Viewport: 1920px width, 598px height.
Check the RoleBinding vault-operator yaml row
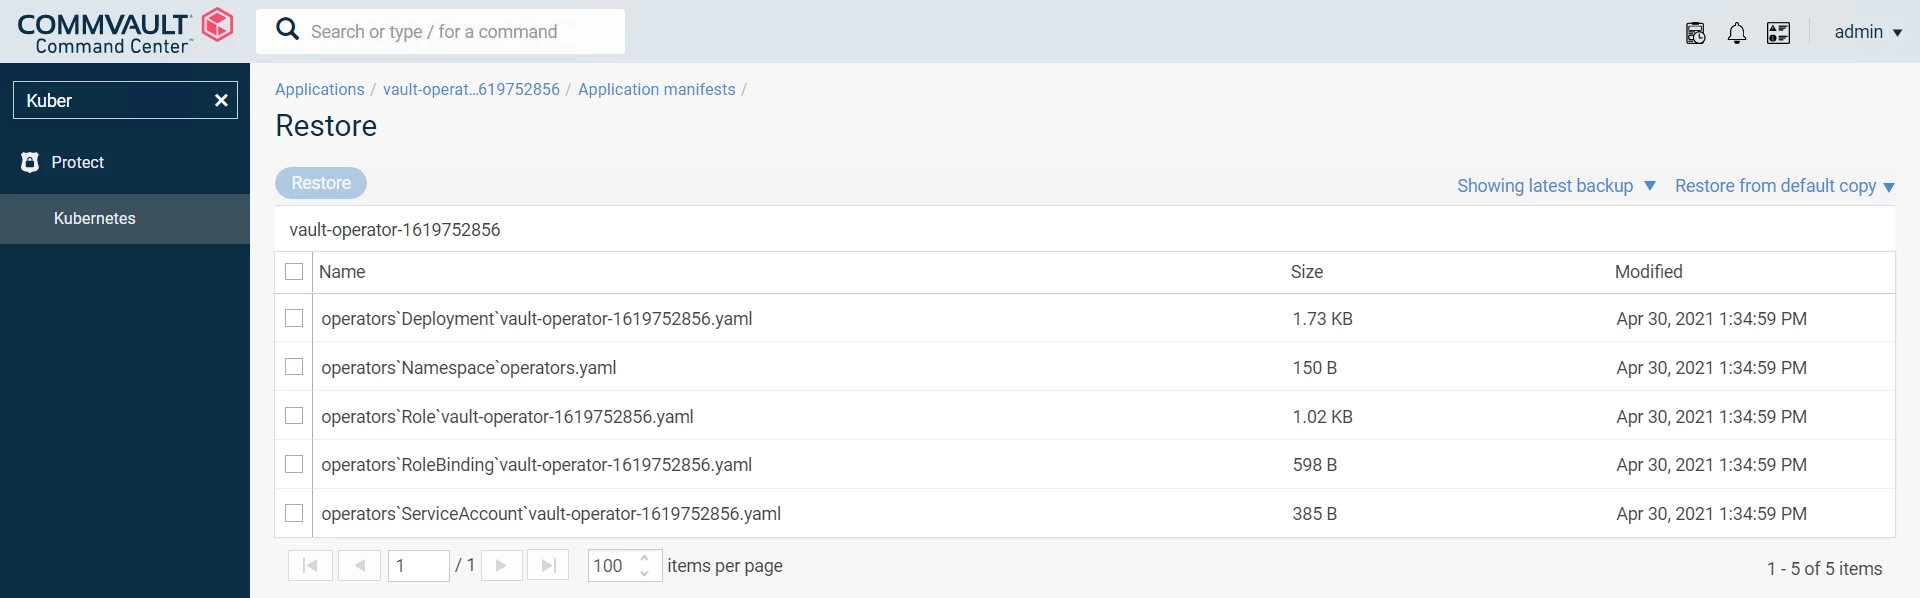(294, 464)
